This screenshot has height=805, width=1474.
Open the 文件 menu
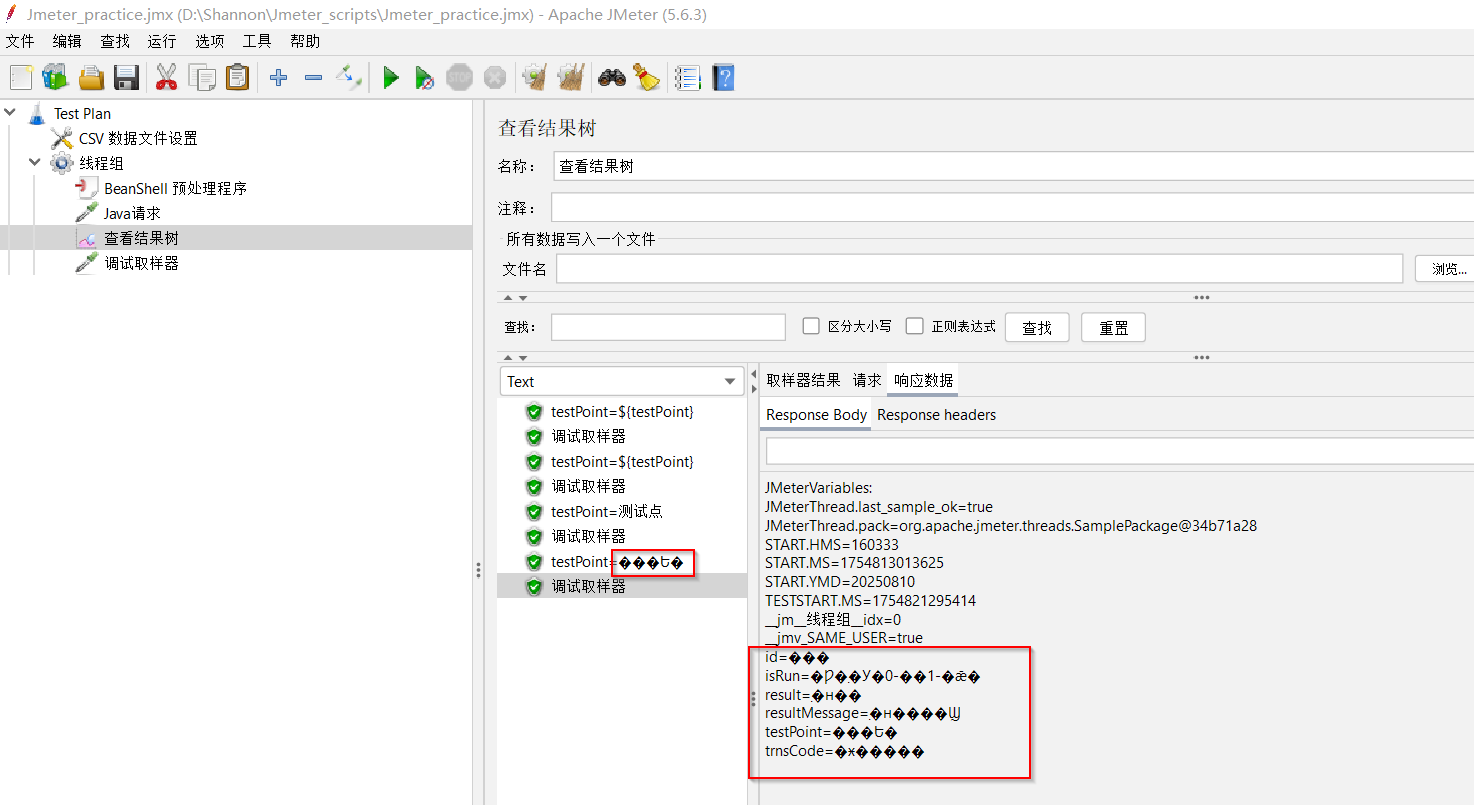[20, 41]
